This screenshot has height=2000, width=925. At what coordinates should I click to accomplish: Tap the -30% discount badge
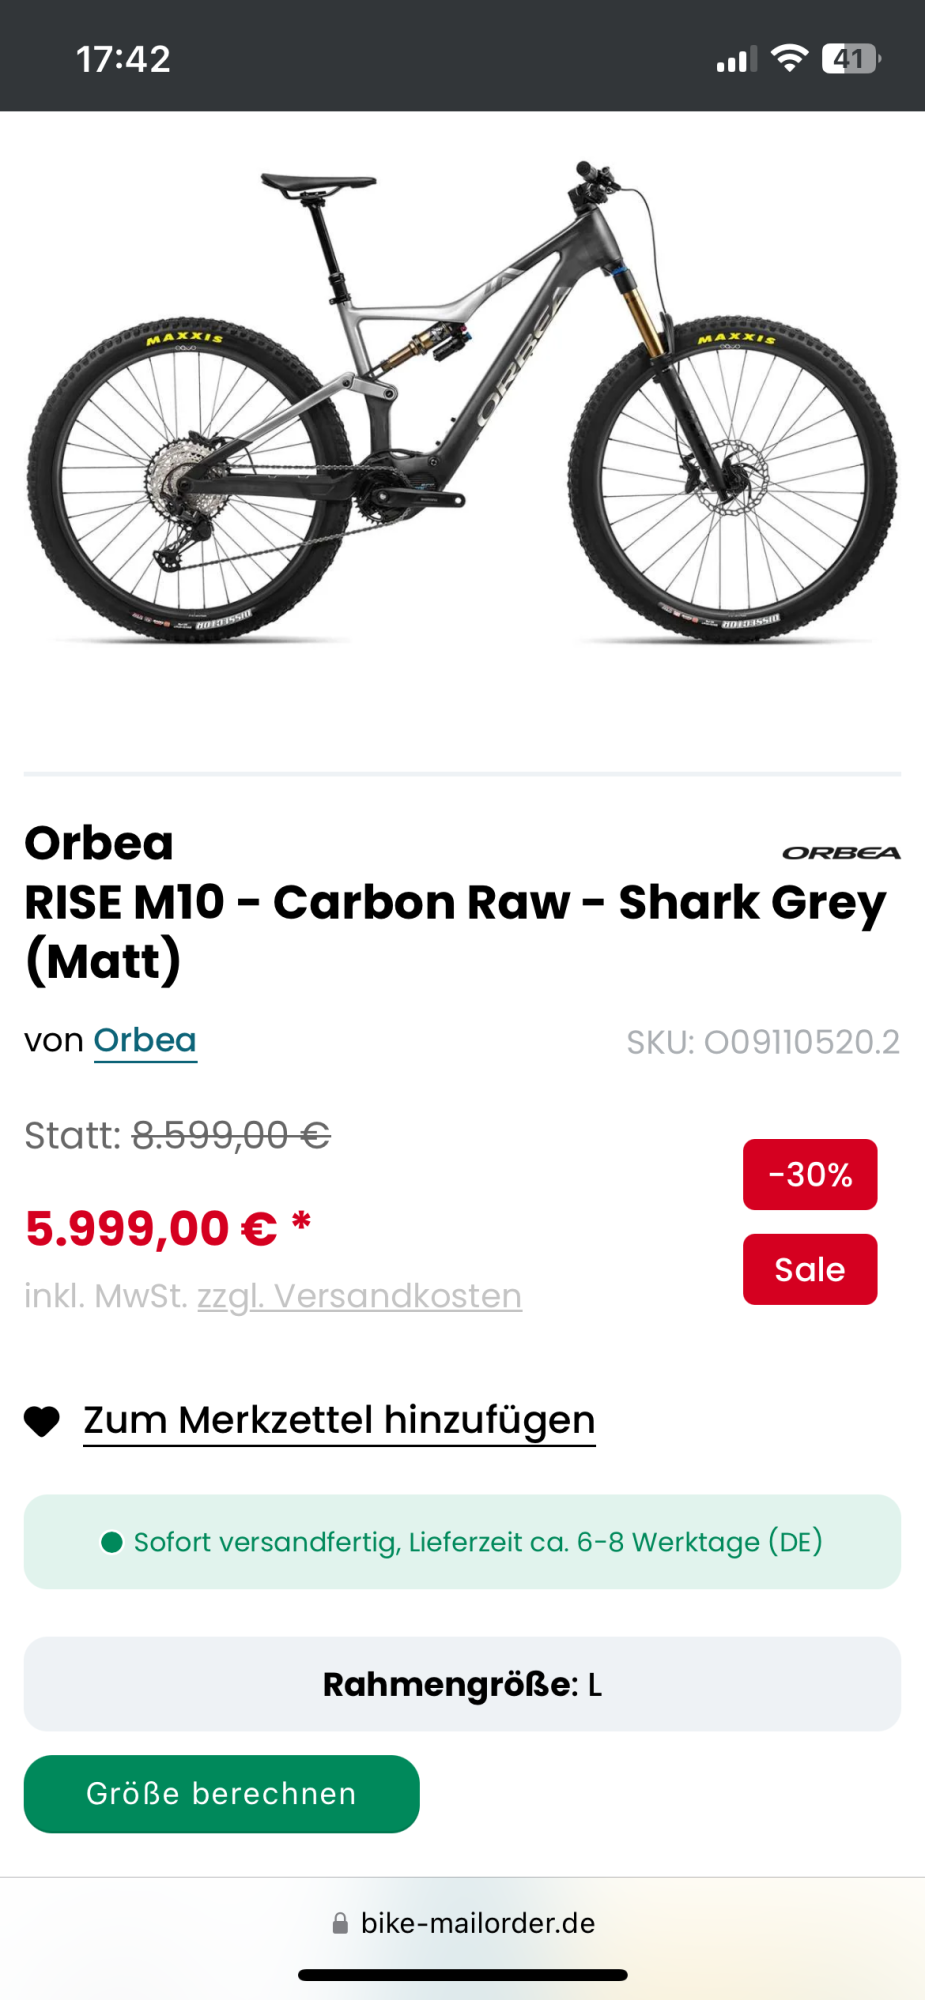pos(809,1174)
